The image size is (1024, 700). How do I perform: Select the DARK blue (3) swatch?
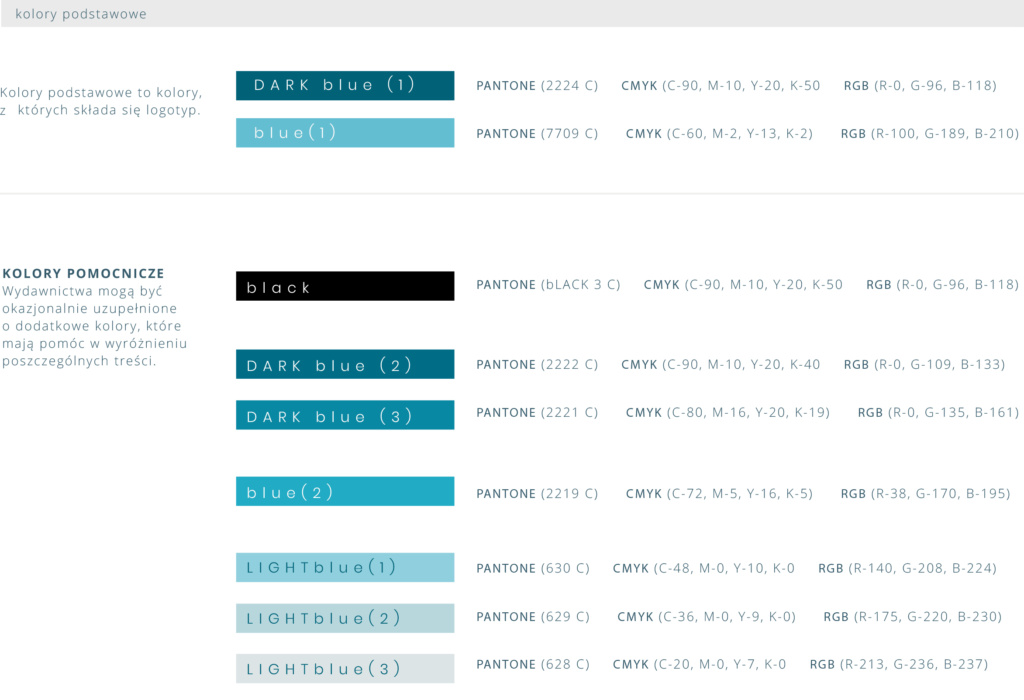[345, 415]
